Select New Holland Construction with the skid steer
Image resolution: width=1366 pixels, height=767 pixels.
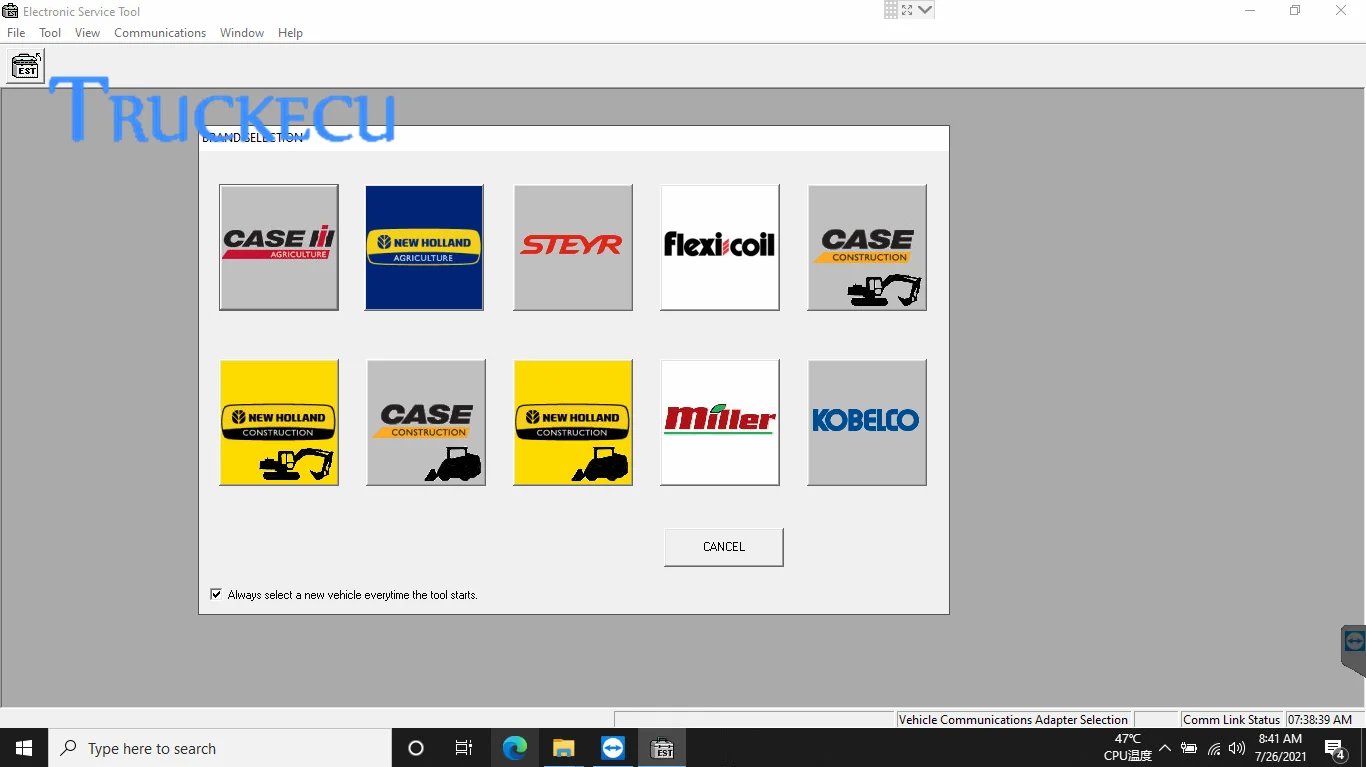click(x=573, y=422)
